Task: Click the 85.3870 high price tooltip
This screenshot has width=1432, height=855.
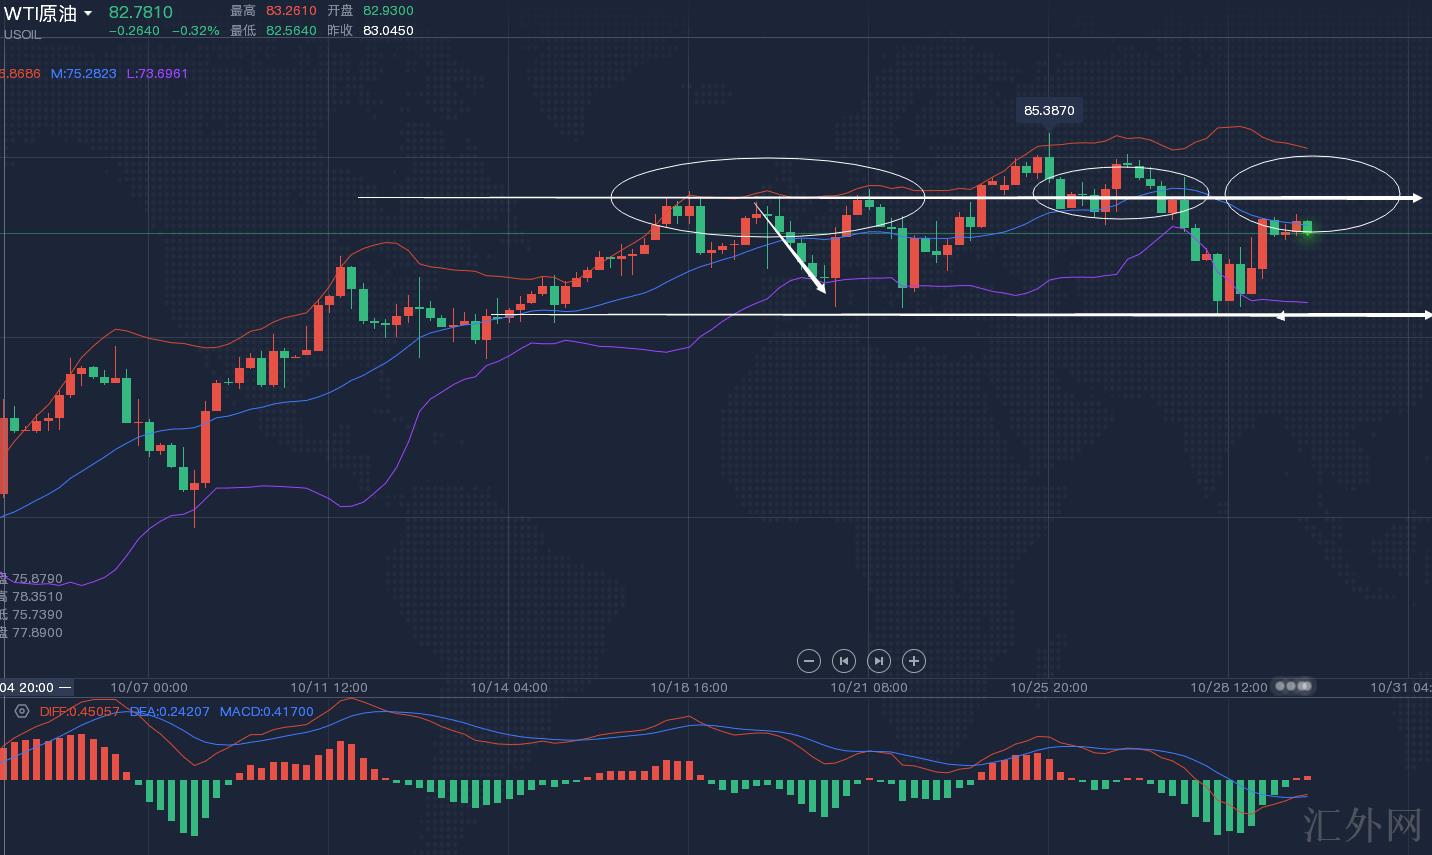Action: 1049,110
